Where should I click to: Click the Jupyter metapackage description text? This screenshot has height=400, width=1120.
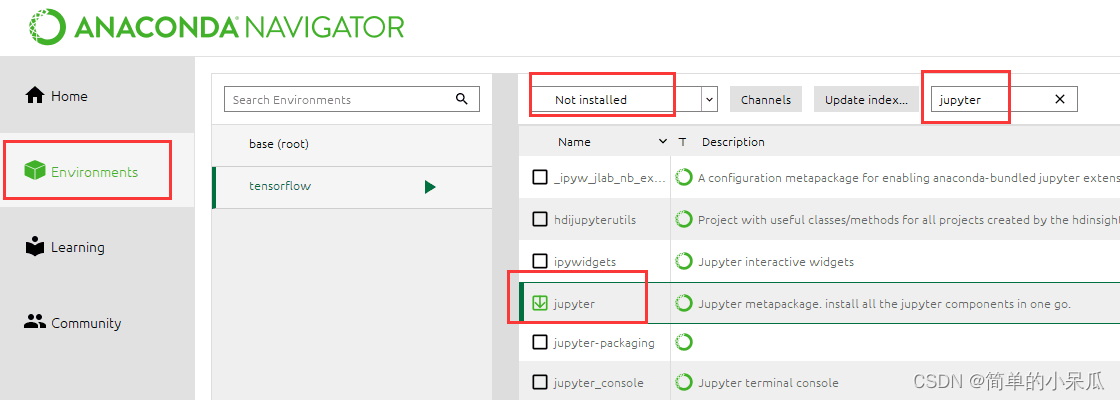(884, 304)
